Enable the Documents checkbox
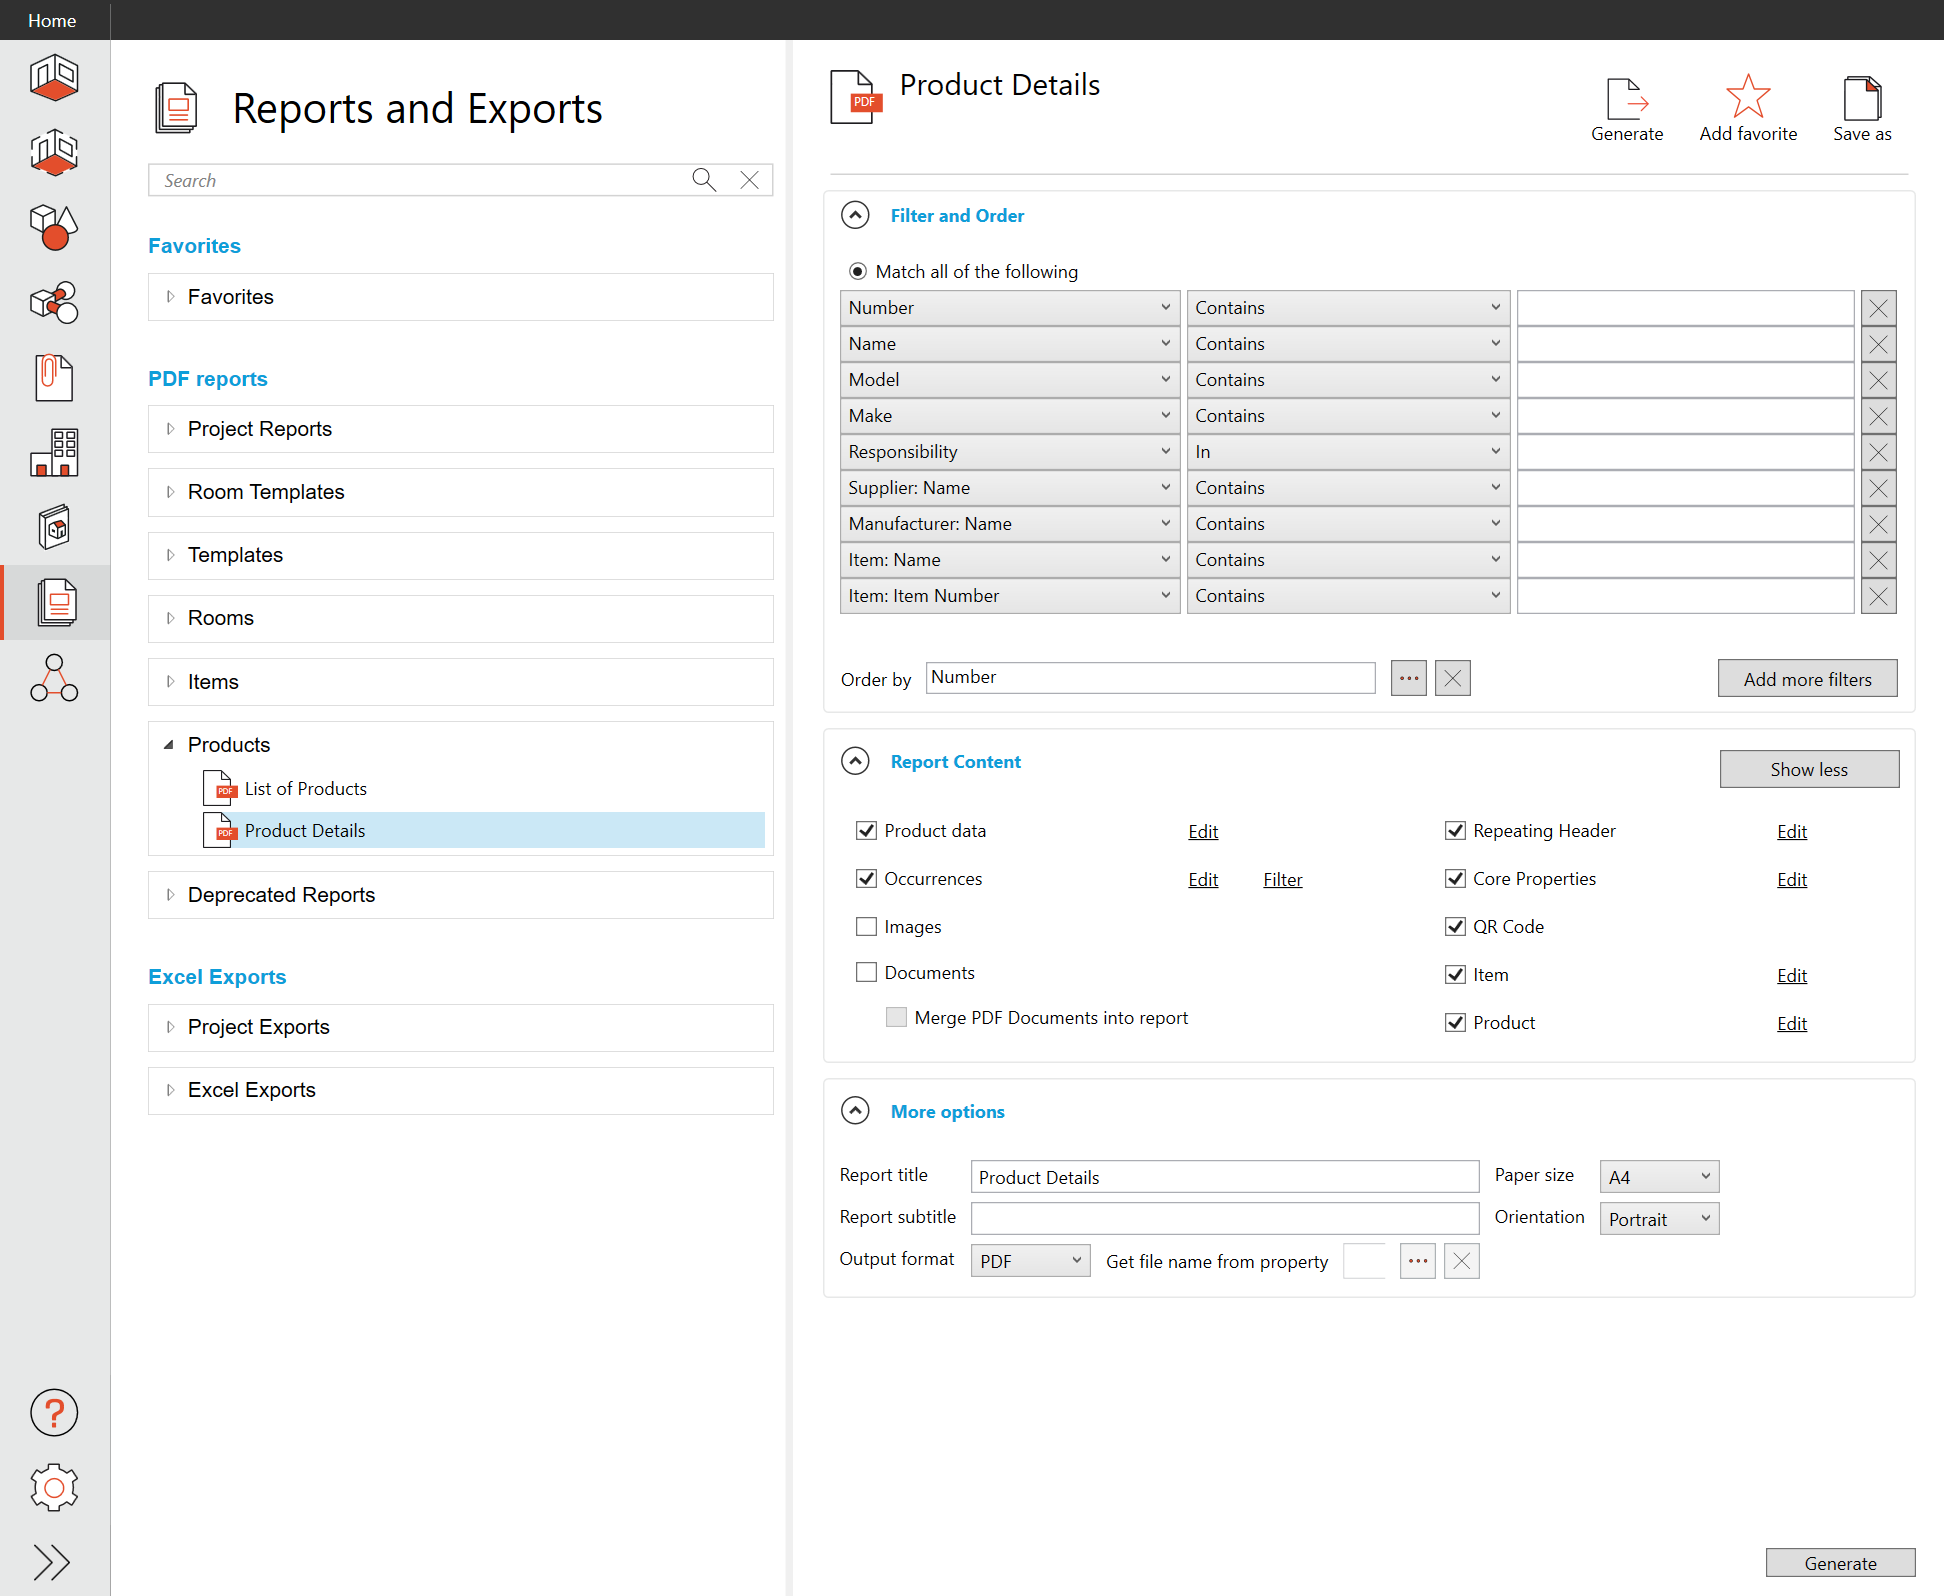The height and width of the screenshot is (1596, 1944). tap(866, 972)
